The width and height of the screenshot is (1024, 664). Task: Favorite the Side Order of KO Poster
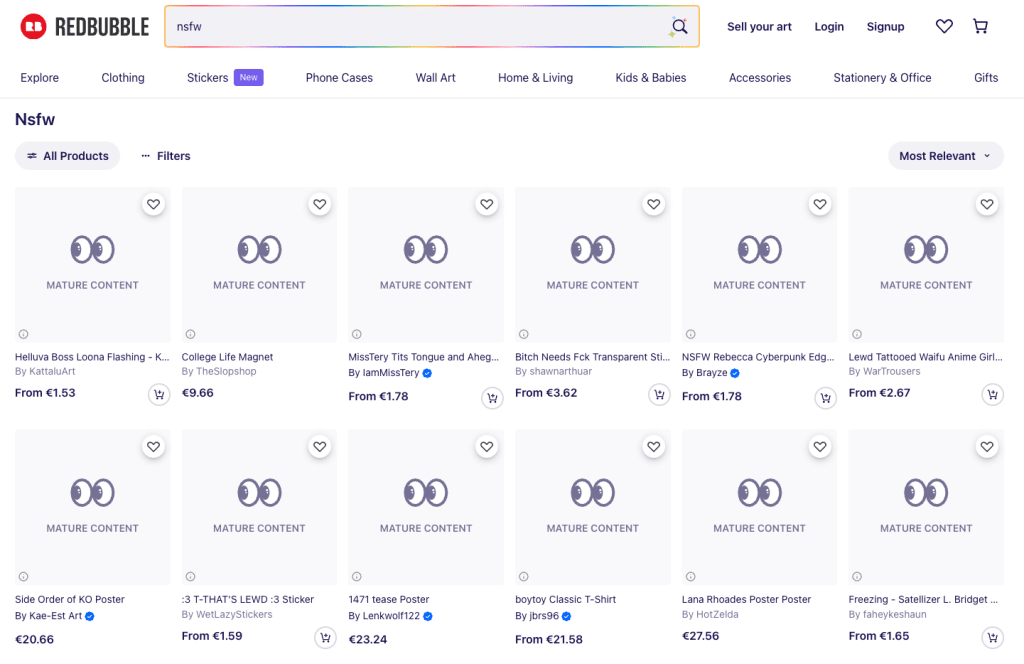pos(153,447)
